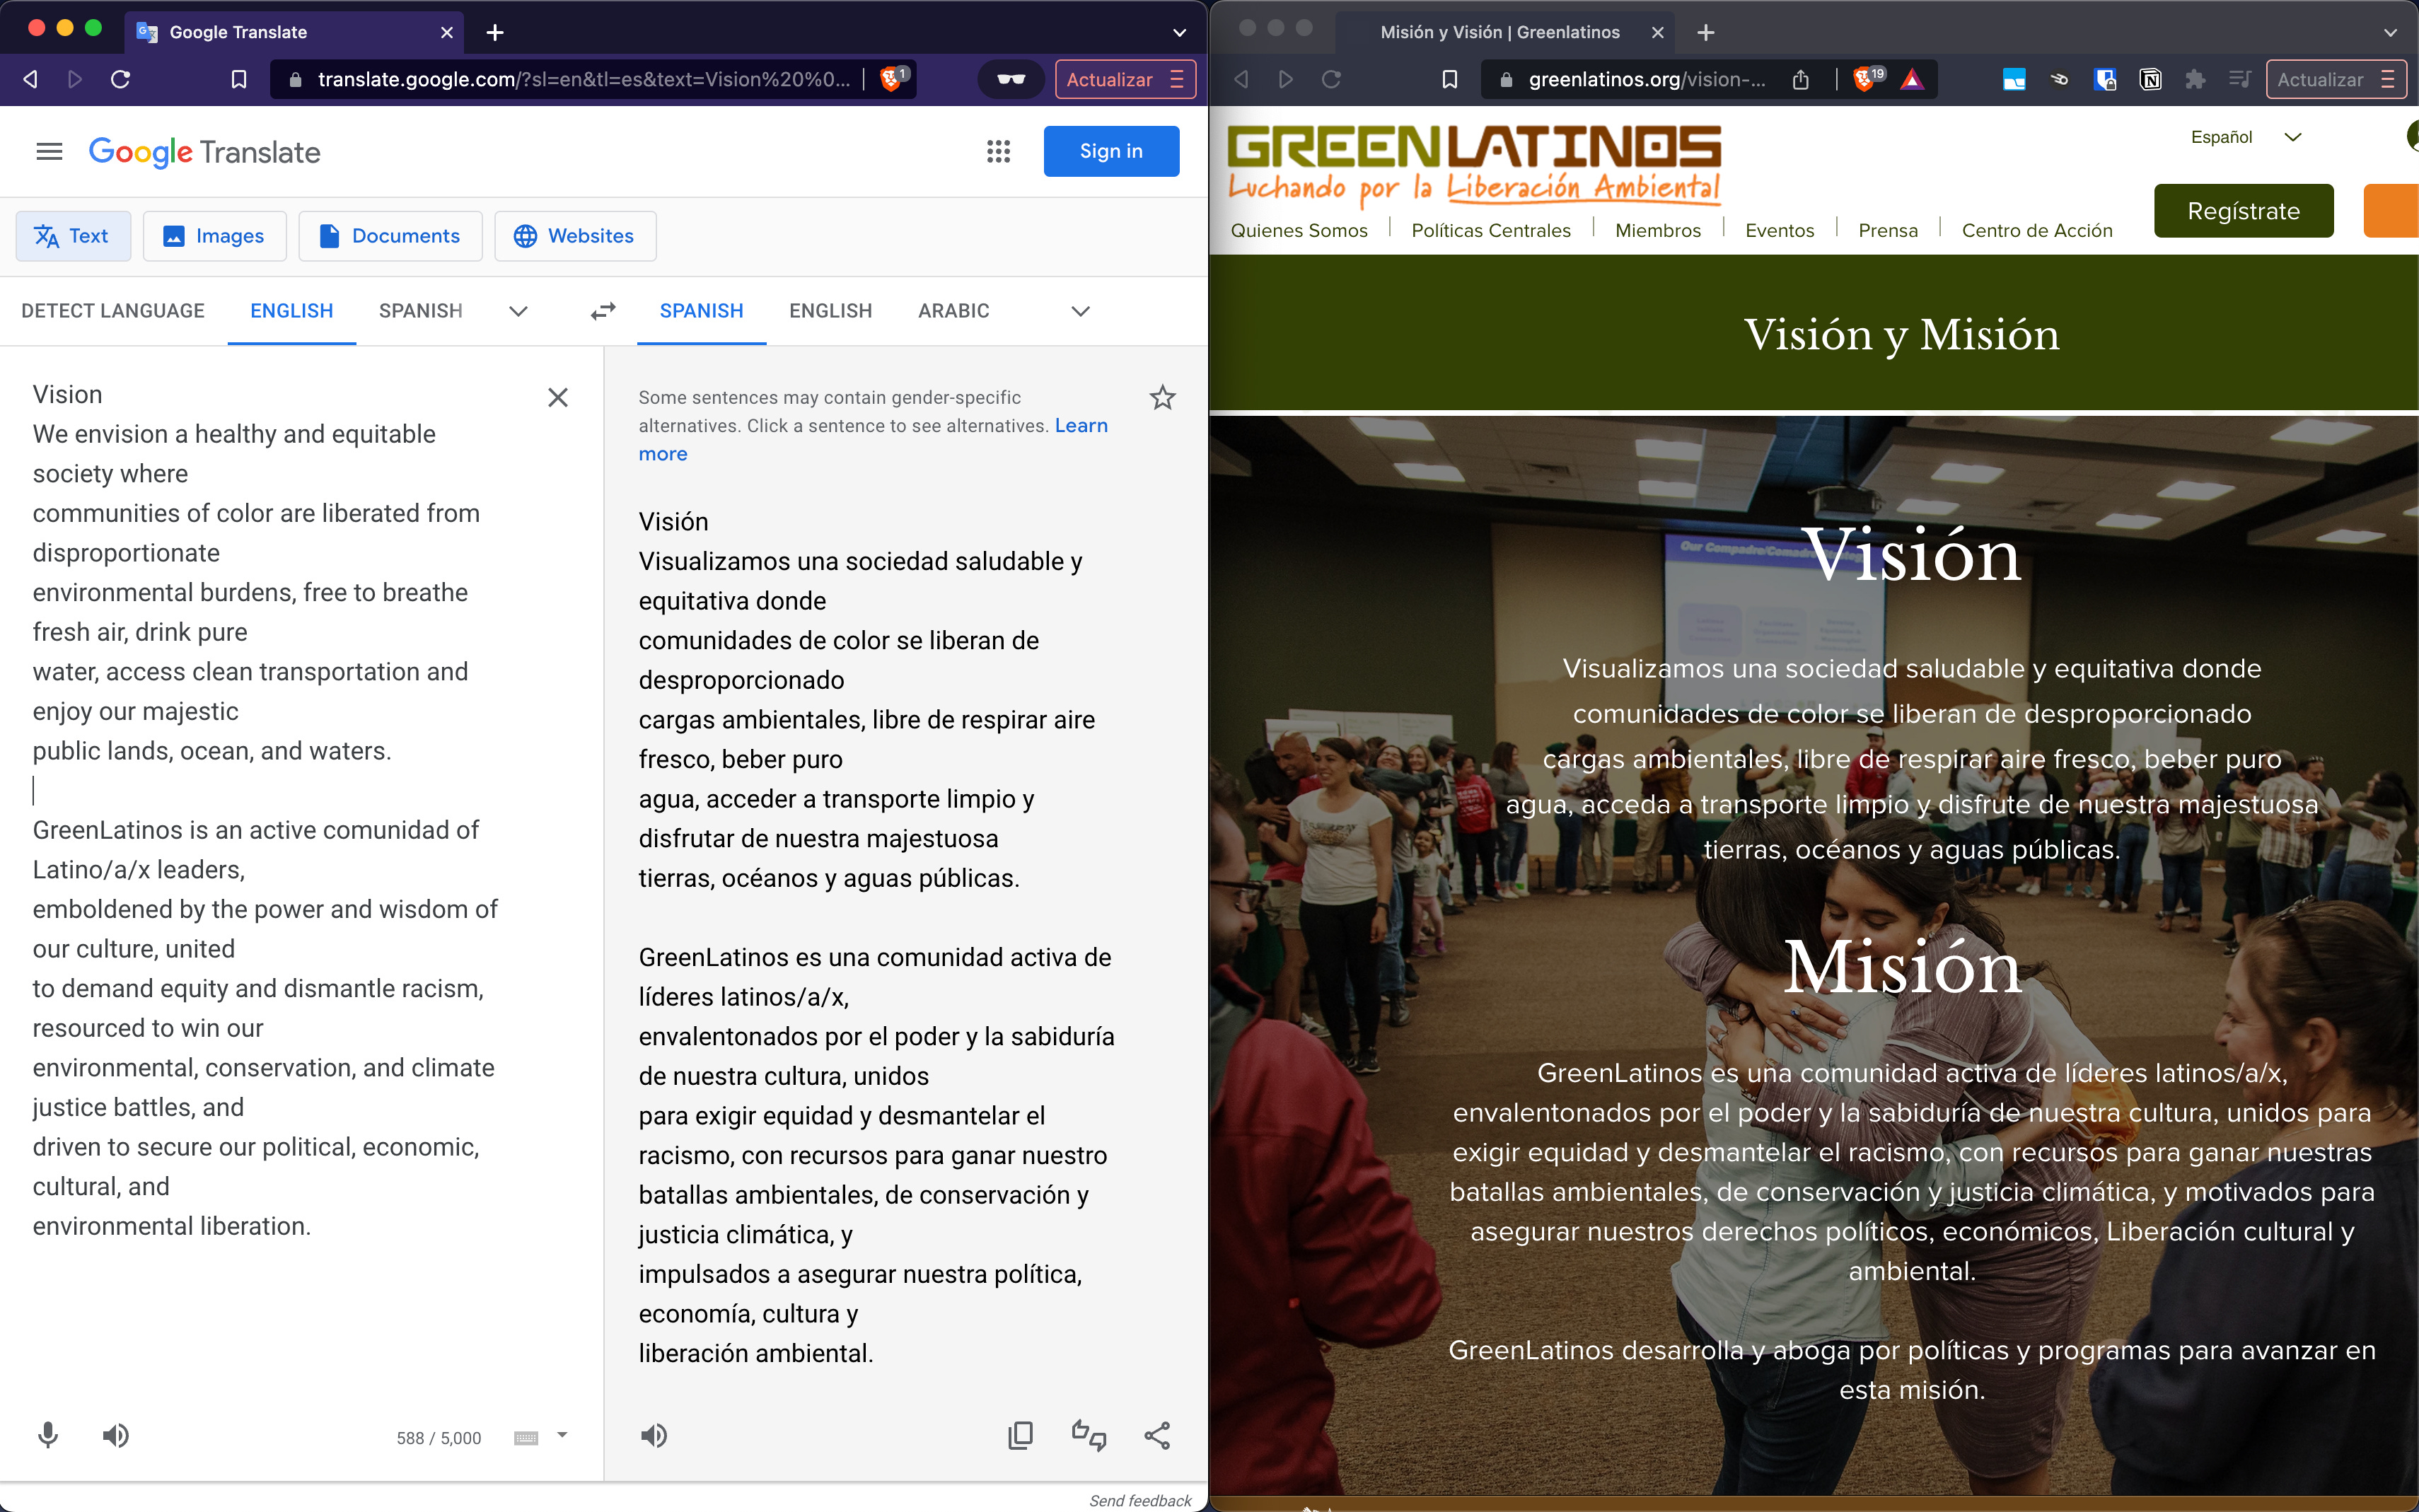Select Spanish as target language
This screenshot has width=2419, height=1512.
click(702, 311)
